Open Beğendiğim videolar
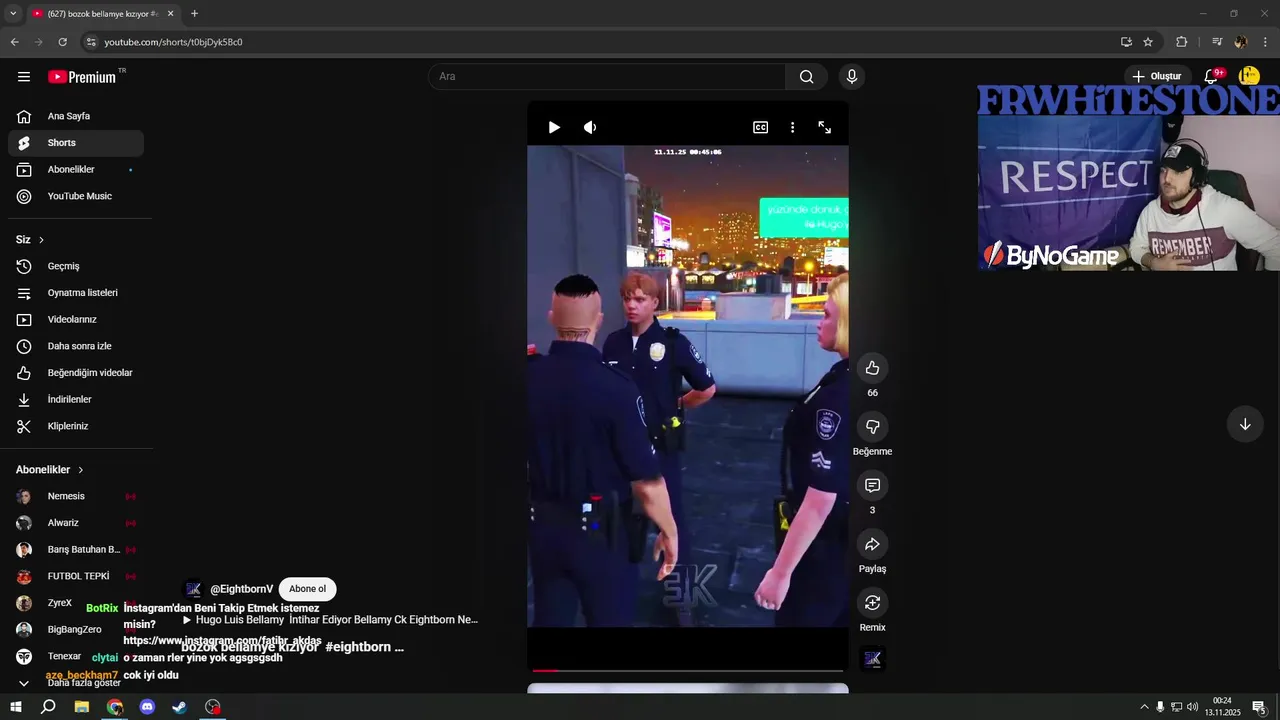The width and height of the screenshot is (1280, 720). tap(76, 373)
